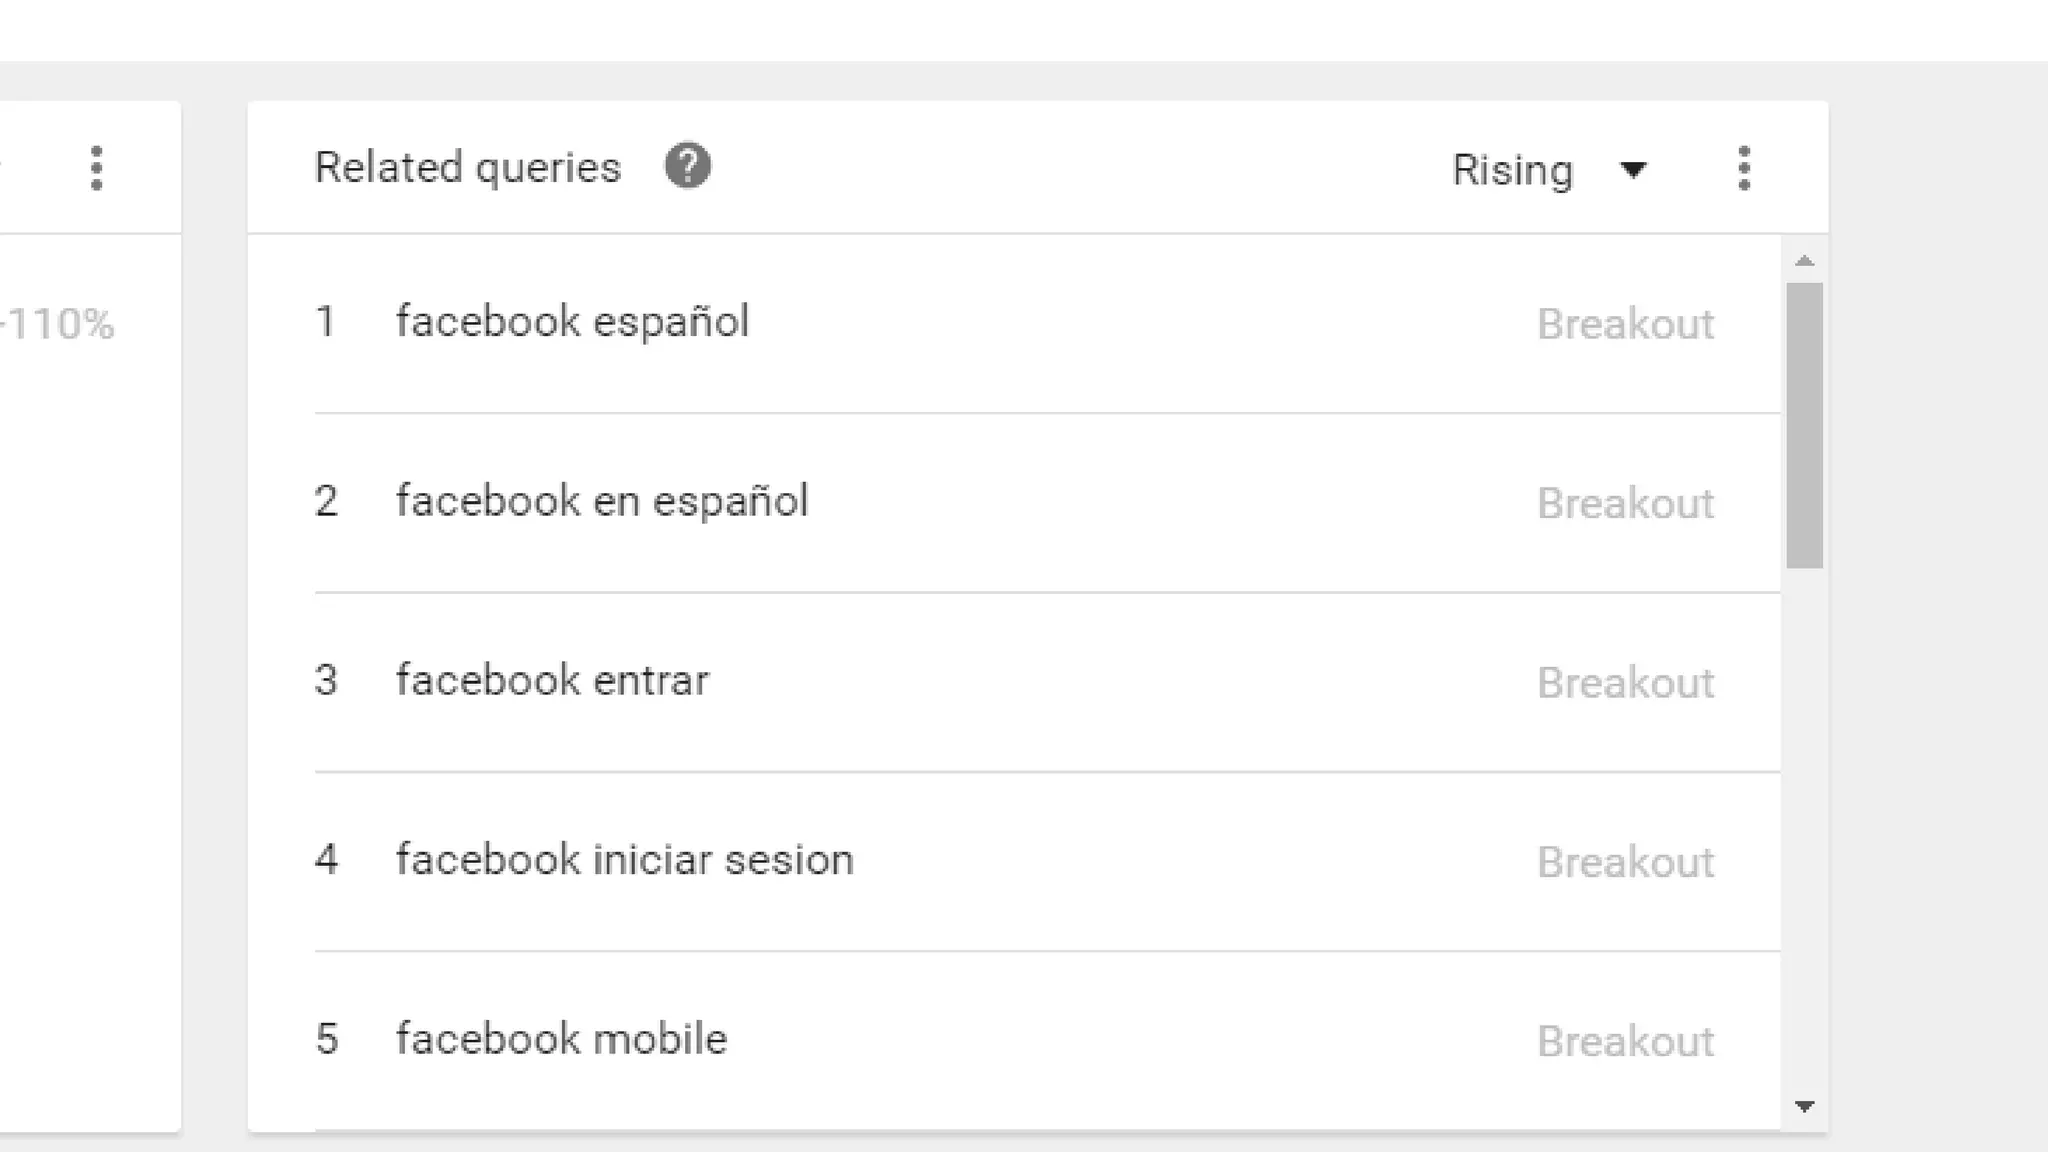
Task: Click the scrollbar down arrow
Action: (1805, 1106)
